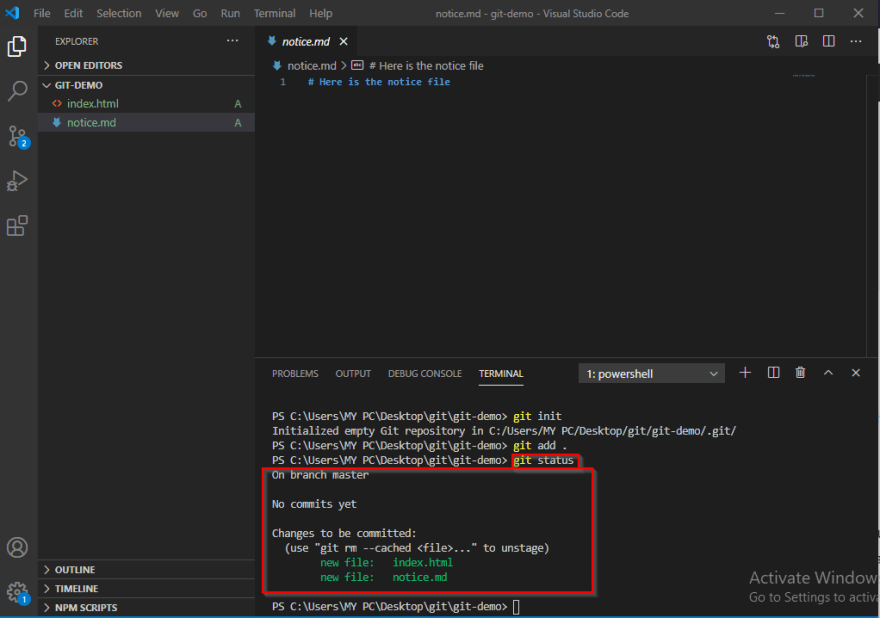Open the powershell terminal selector dropdown
Screen dimensions: 880x618
pos(652,374)
